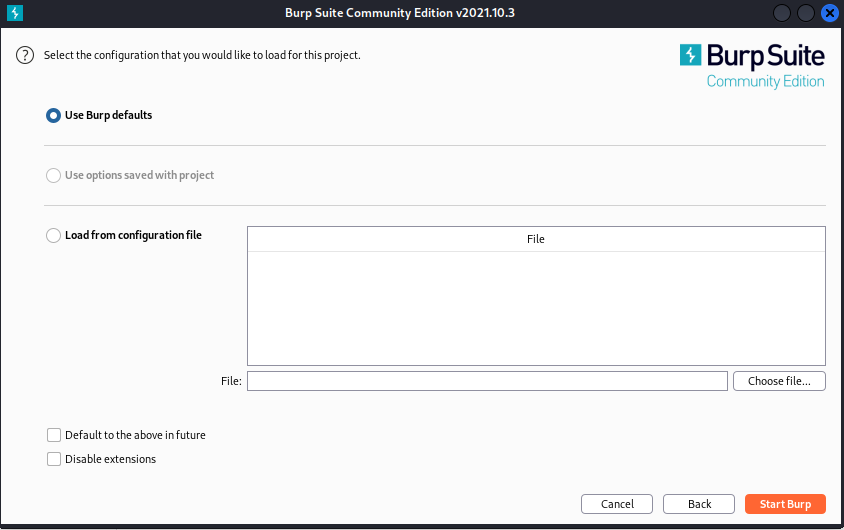The image size is (844, 530).
Task: Click the Burp lightning icon in title bar
Action: pyautogui.click(x=15, y=13)
